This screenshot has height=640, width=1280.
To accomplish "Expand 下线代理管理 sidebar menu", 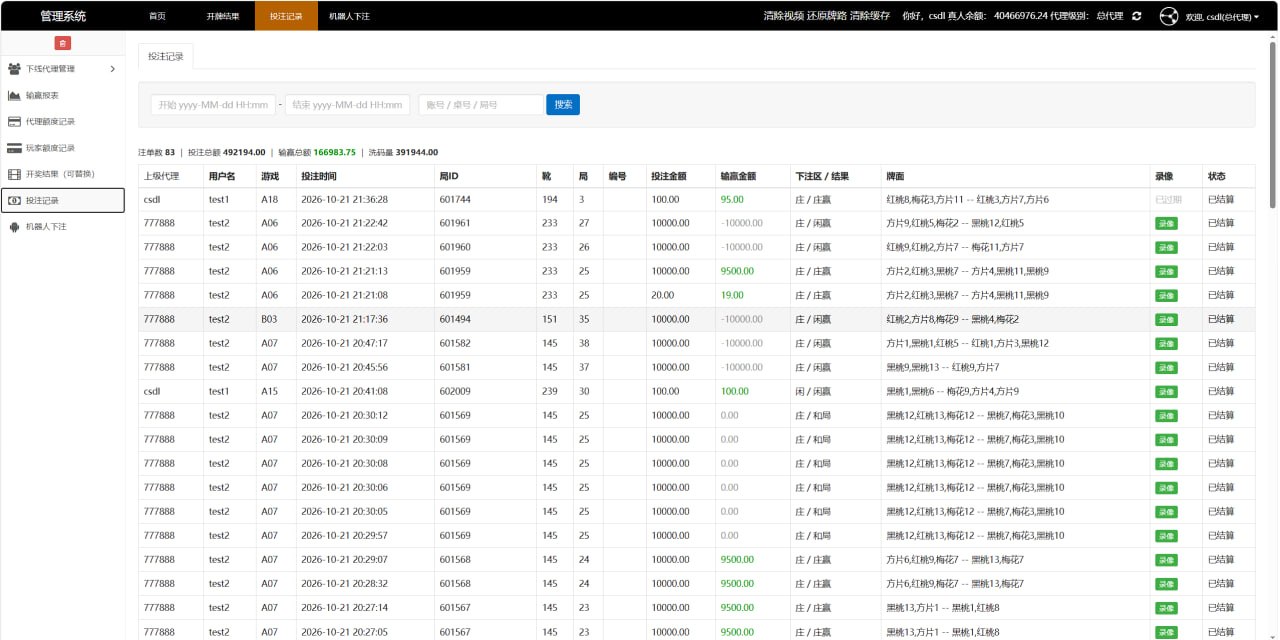I will (x=62, y=69).
